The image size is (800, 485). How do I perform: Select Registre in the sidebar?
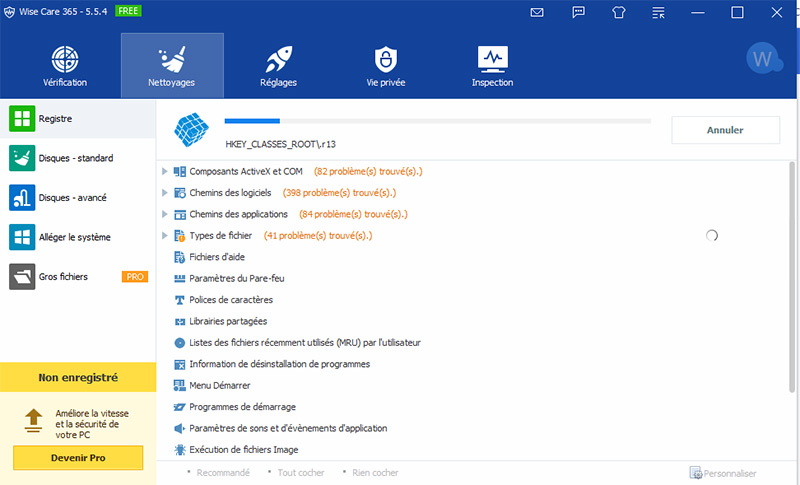[x=78, y=118]
